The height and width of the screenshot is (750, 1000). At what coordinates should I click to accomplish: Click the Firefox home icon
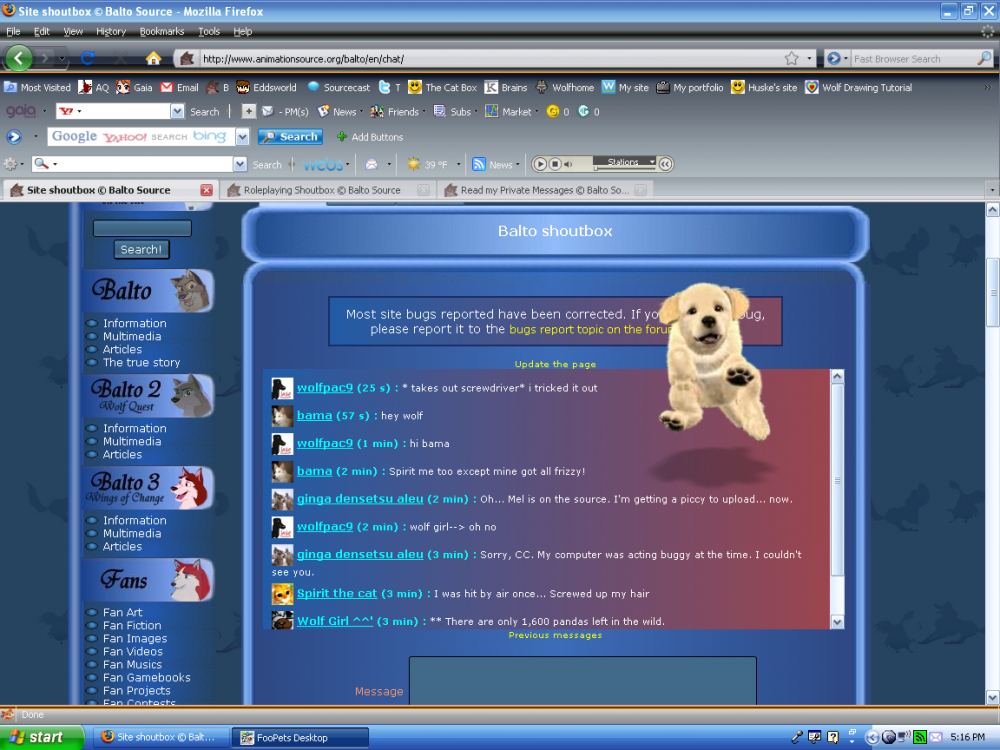click(153, 59)
